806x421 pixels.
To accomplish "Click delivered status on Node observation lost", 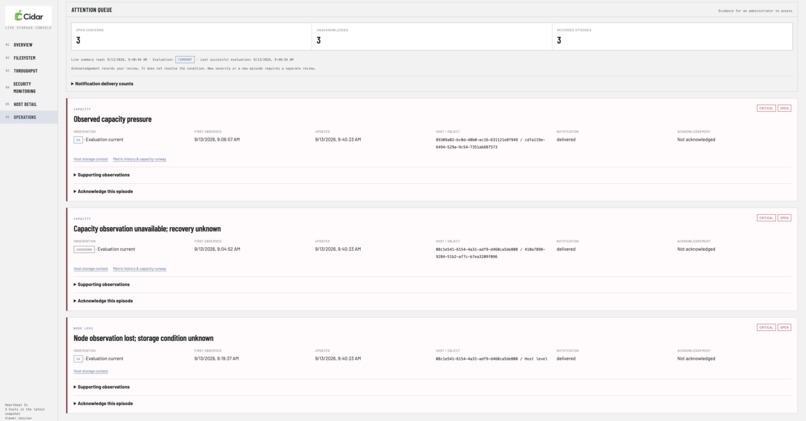I will pos(566,359).
